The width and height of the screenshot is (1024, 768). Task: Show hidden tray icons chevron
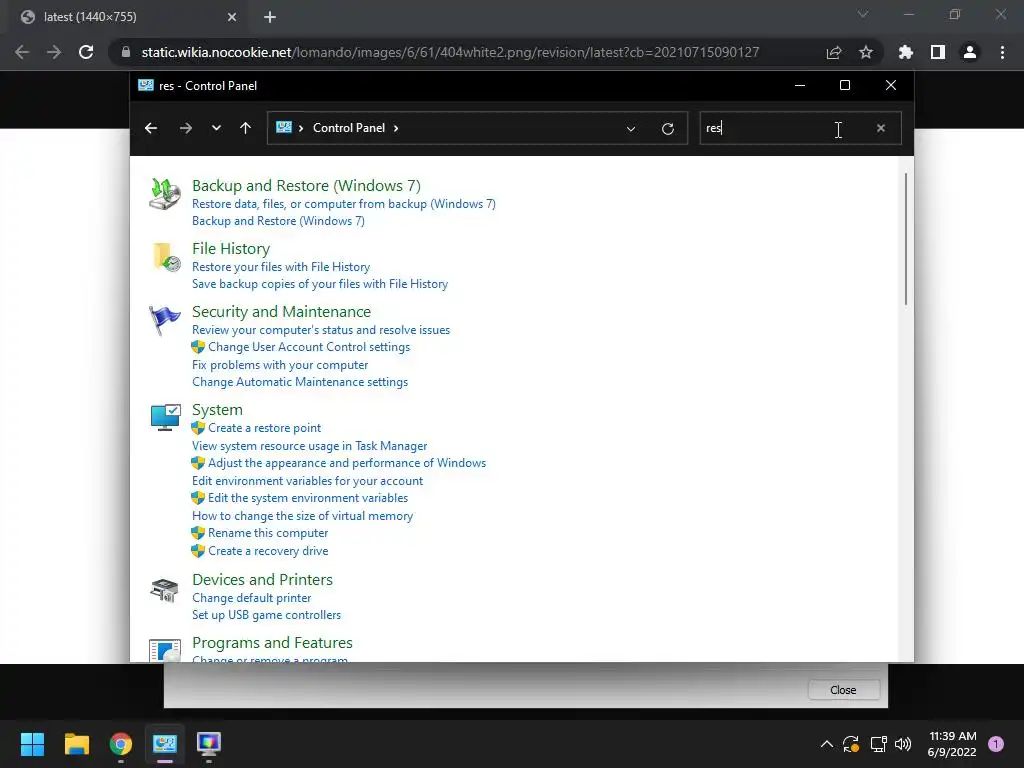(x=826, y=744)
